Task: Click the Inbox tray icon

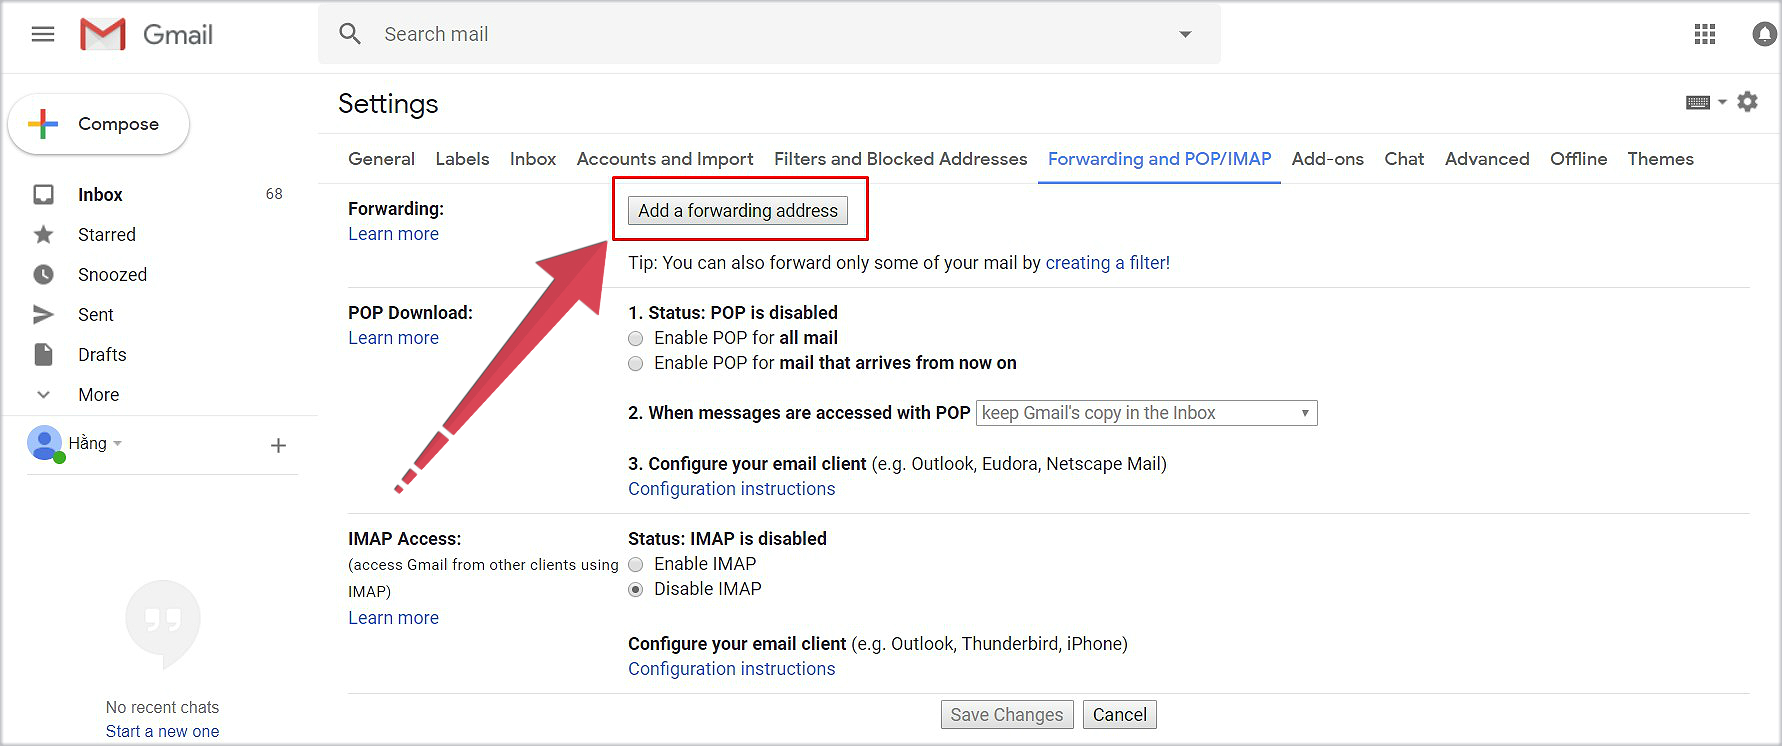Action: click(44, 194)
